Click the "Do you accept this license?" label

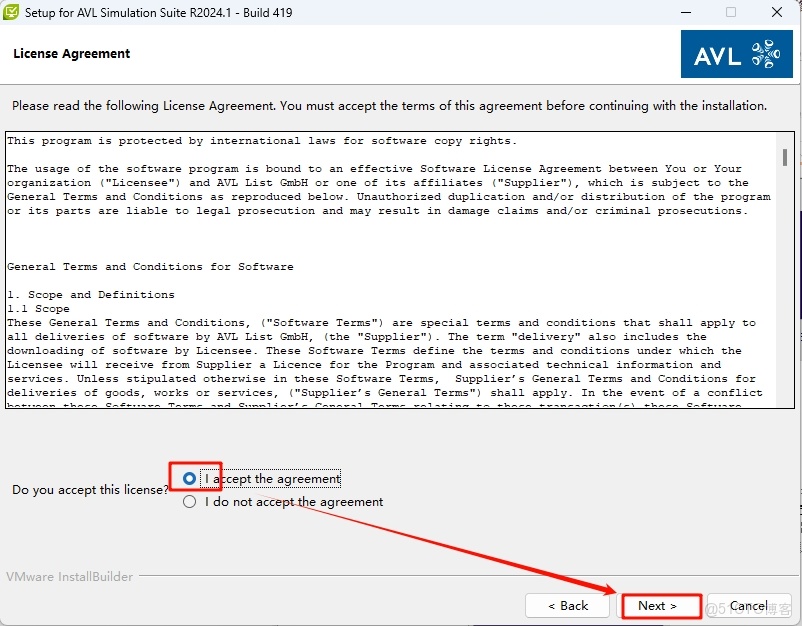(90, 490)
